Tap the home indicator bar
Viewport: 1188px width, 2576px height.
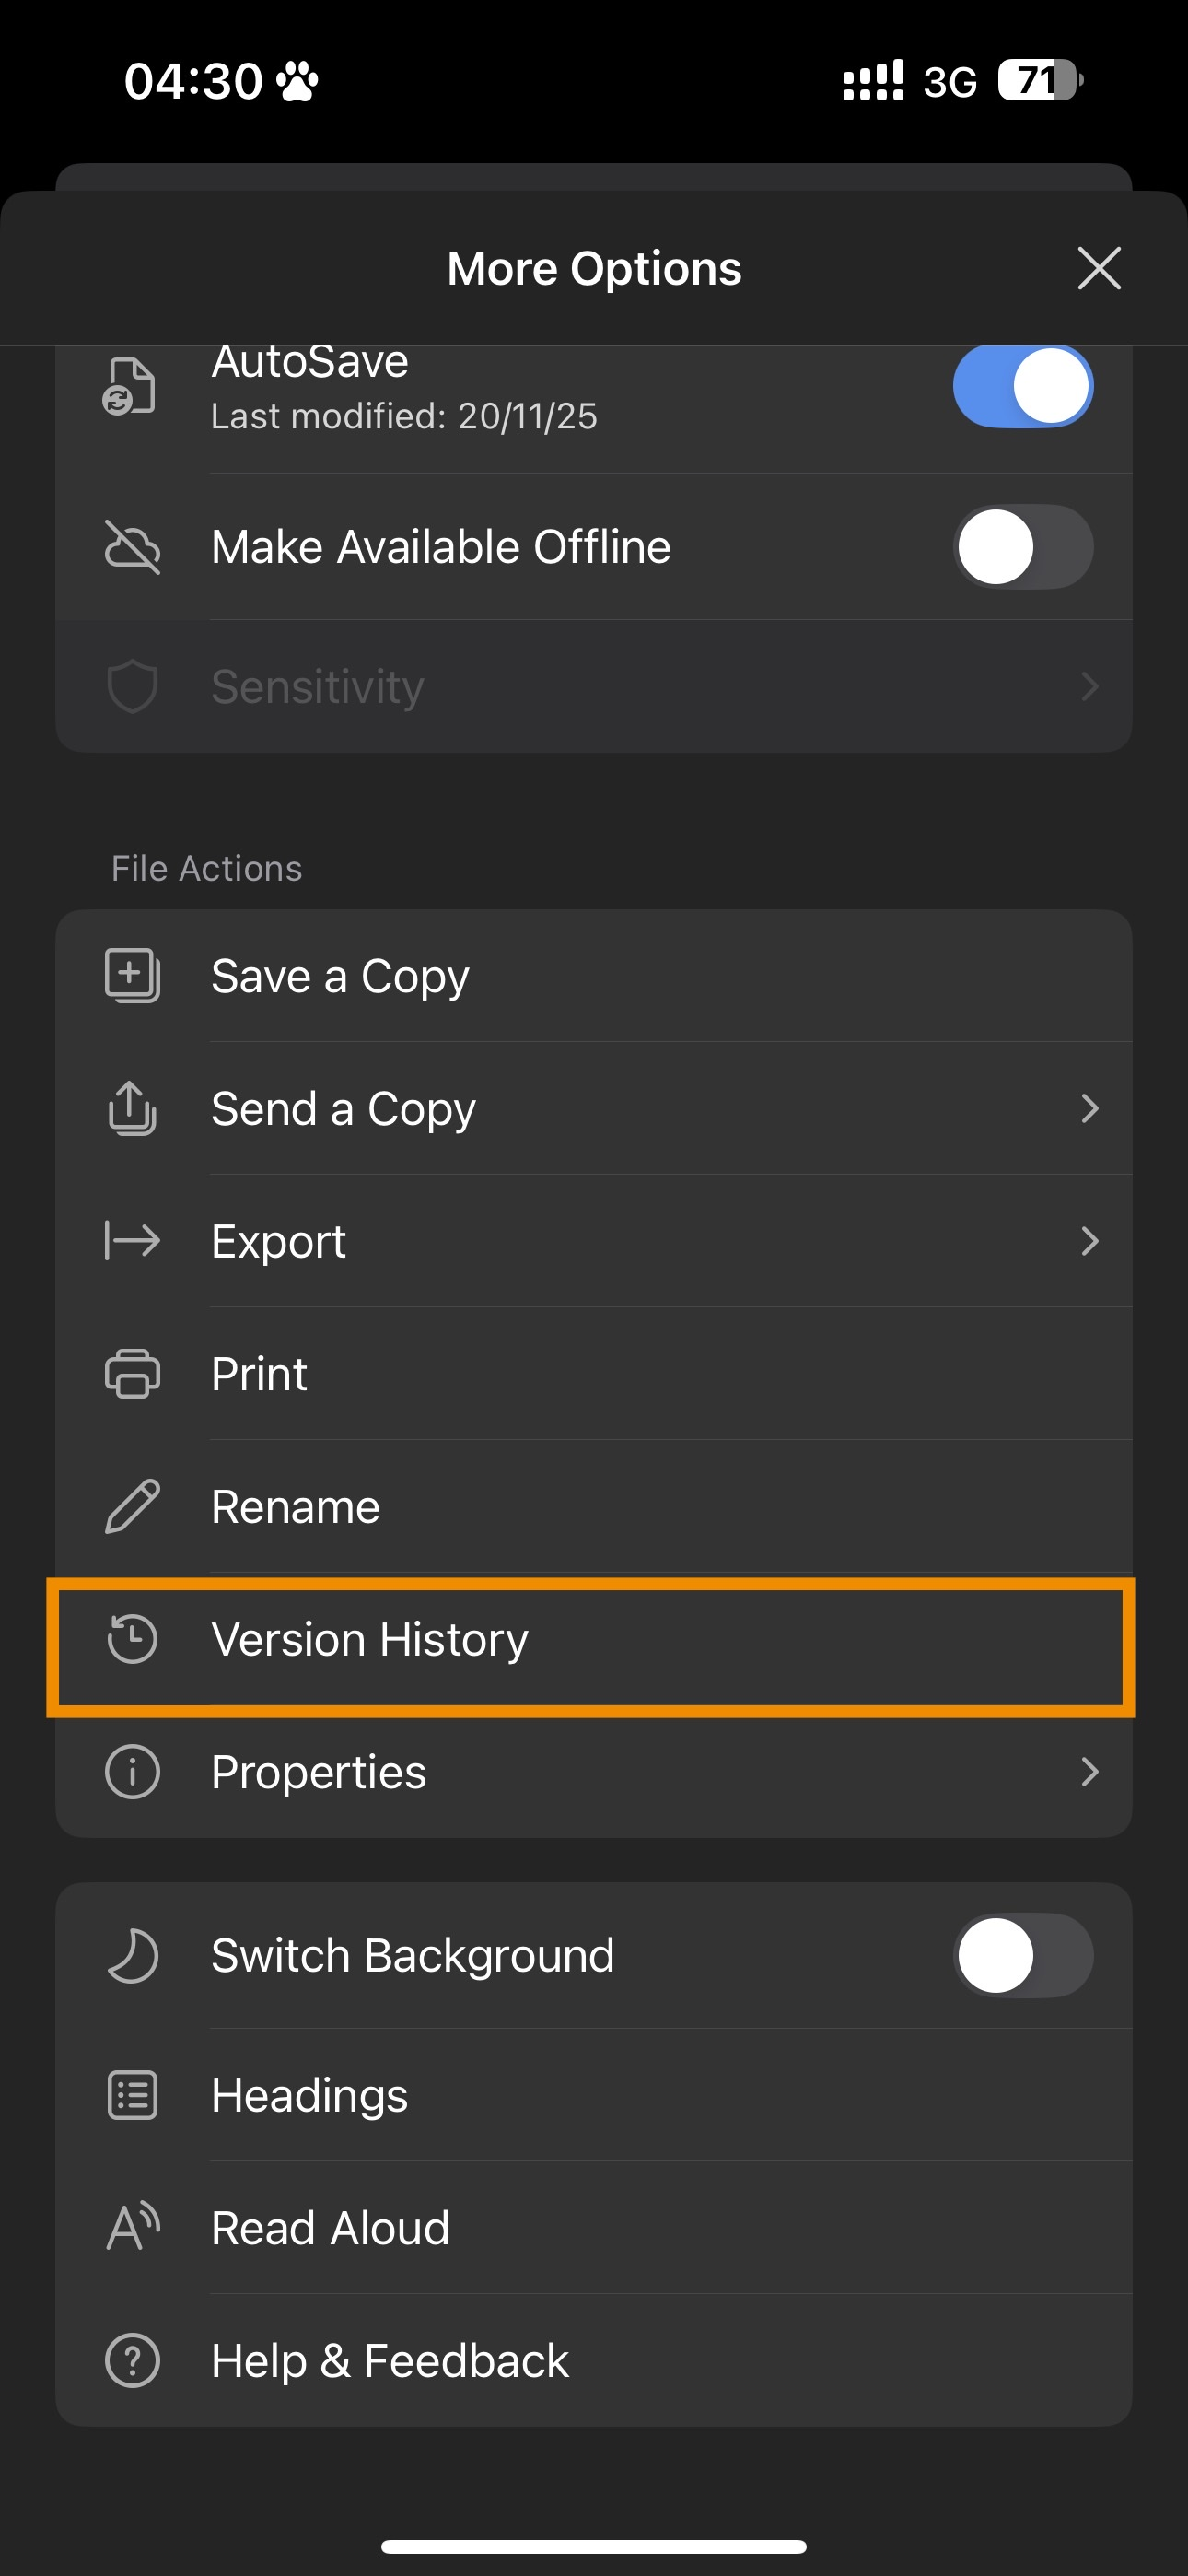(594, 2546)
